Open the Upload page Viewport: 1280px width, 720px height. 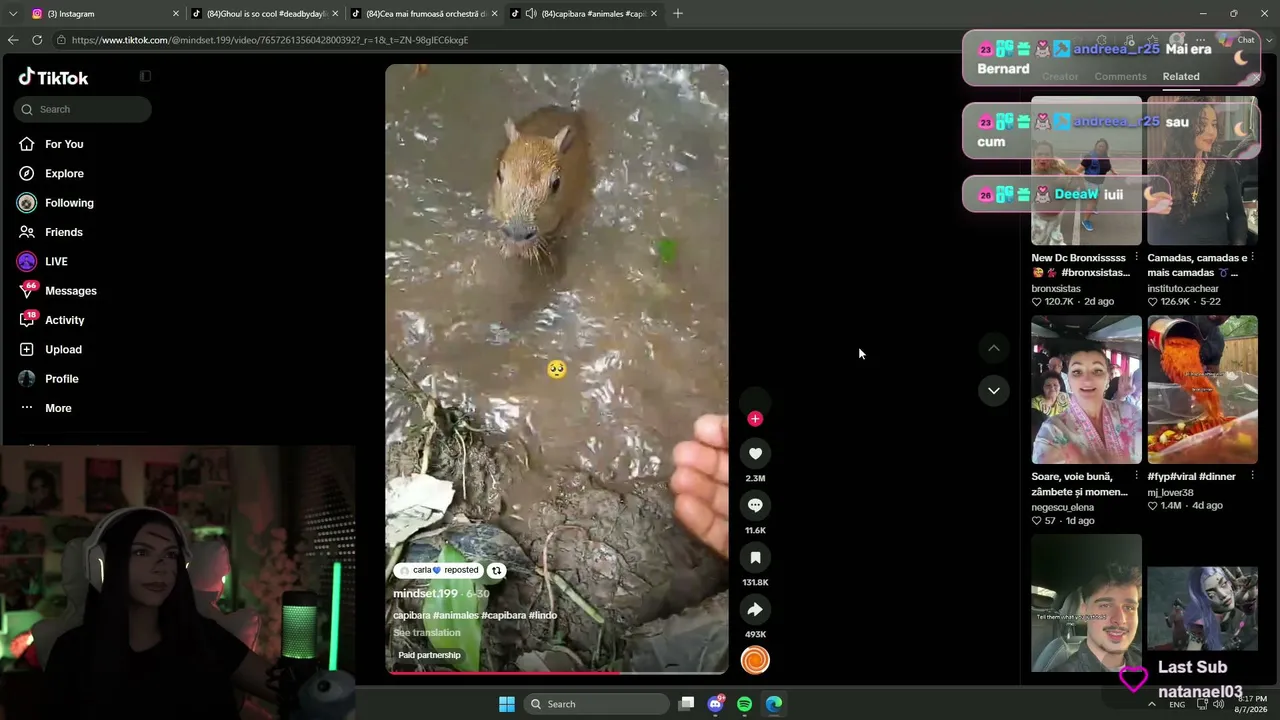[x=63, y=349]
